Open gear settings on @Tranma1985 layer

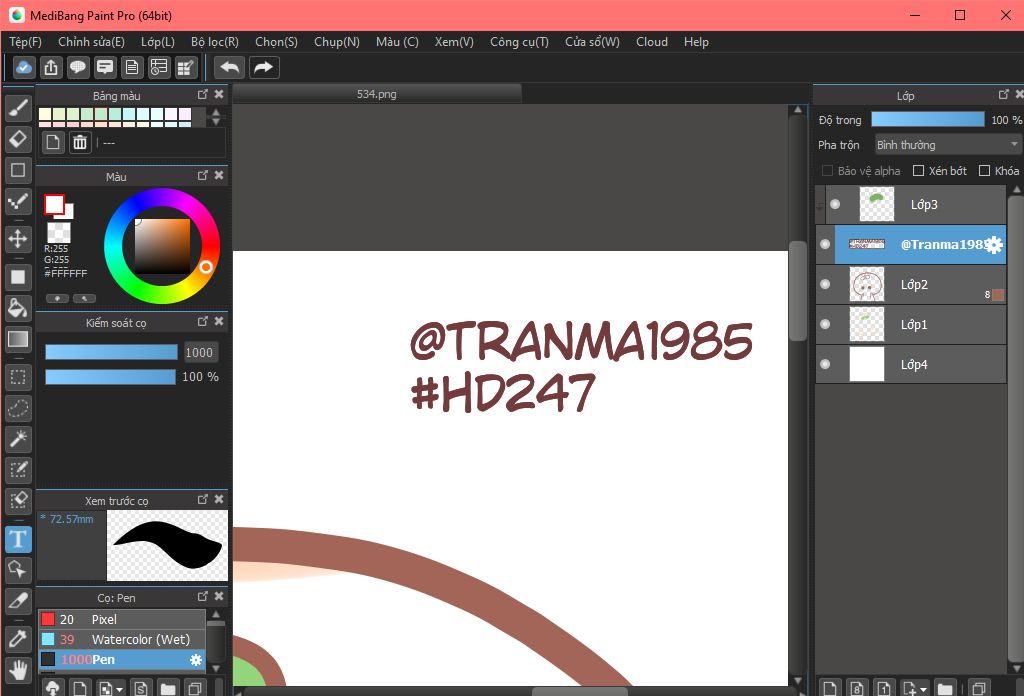(x=994, y=245)
